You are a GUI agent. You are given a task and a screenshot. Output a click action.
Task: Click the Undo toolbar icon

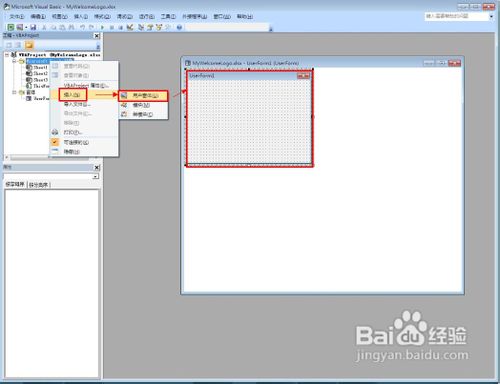tap(82, 27)
